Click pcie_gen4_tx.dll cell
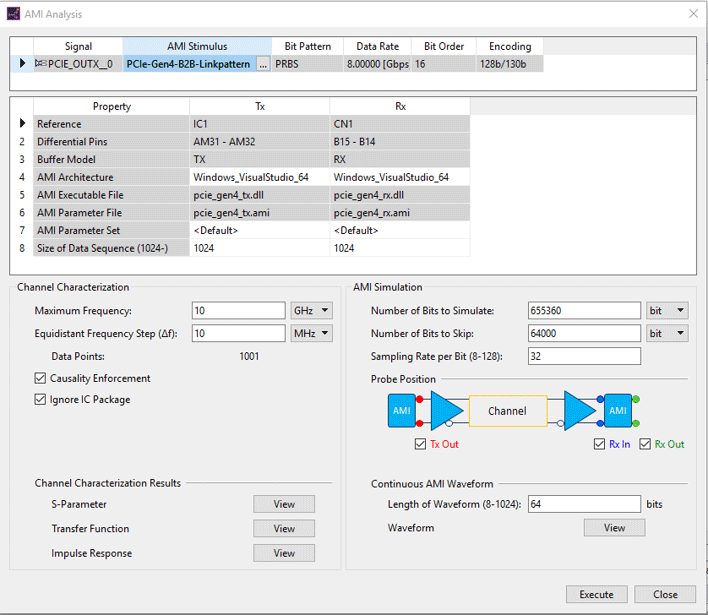 (260, 195)
